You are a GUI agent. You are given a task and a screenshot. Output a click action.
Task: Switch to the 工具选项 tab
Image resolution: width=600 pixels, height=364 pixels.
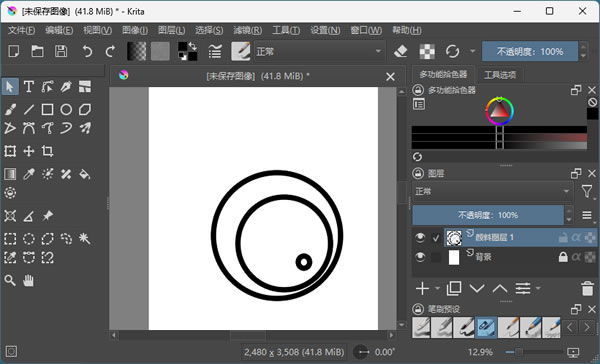500,75
